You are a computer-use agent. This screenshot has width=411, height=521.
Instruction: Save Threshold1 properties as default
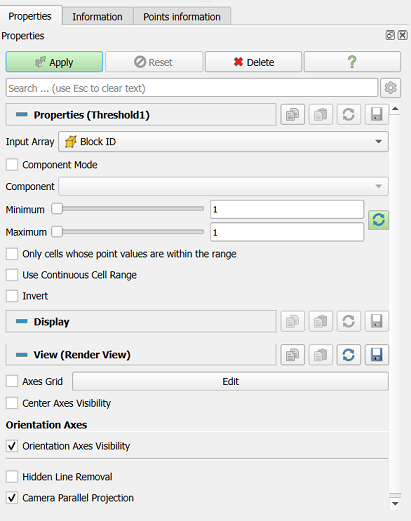377,115
